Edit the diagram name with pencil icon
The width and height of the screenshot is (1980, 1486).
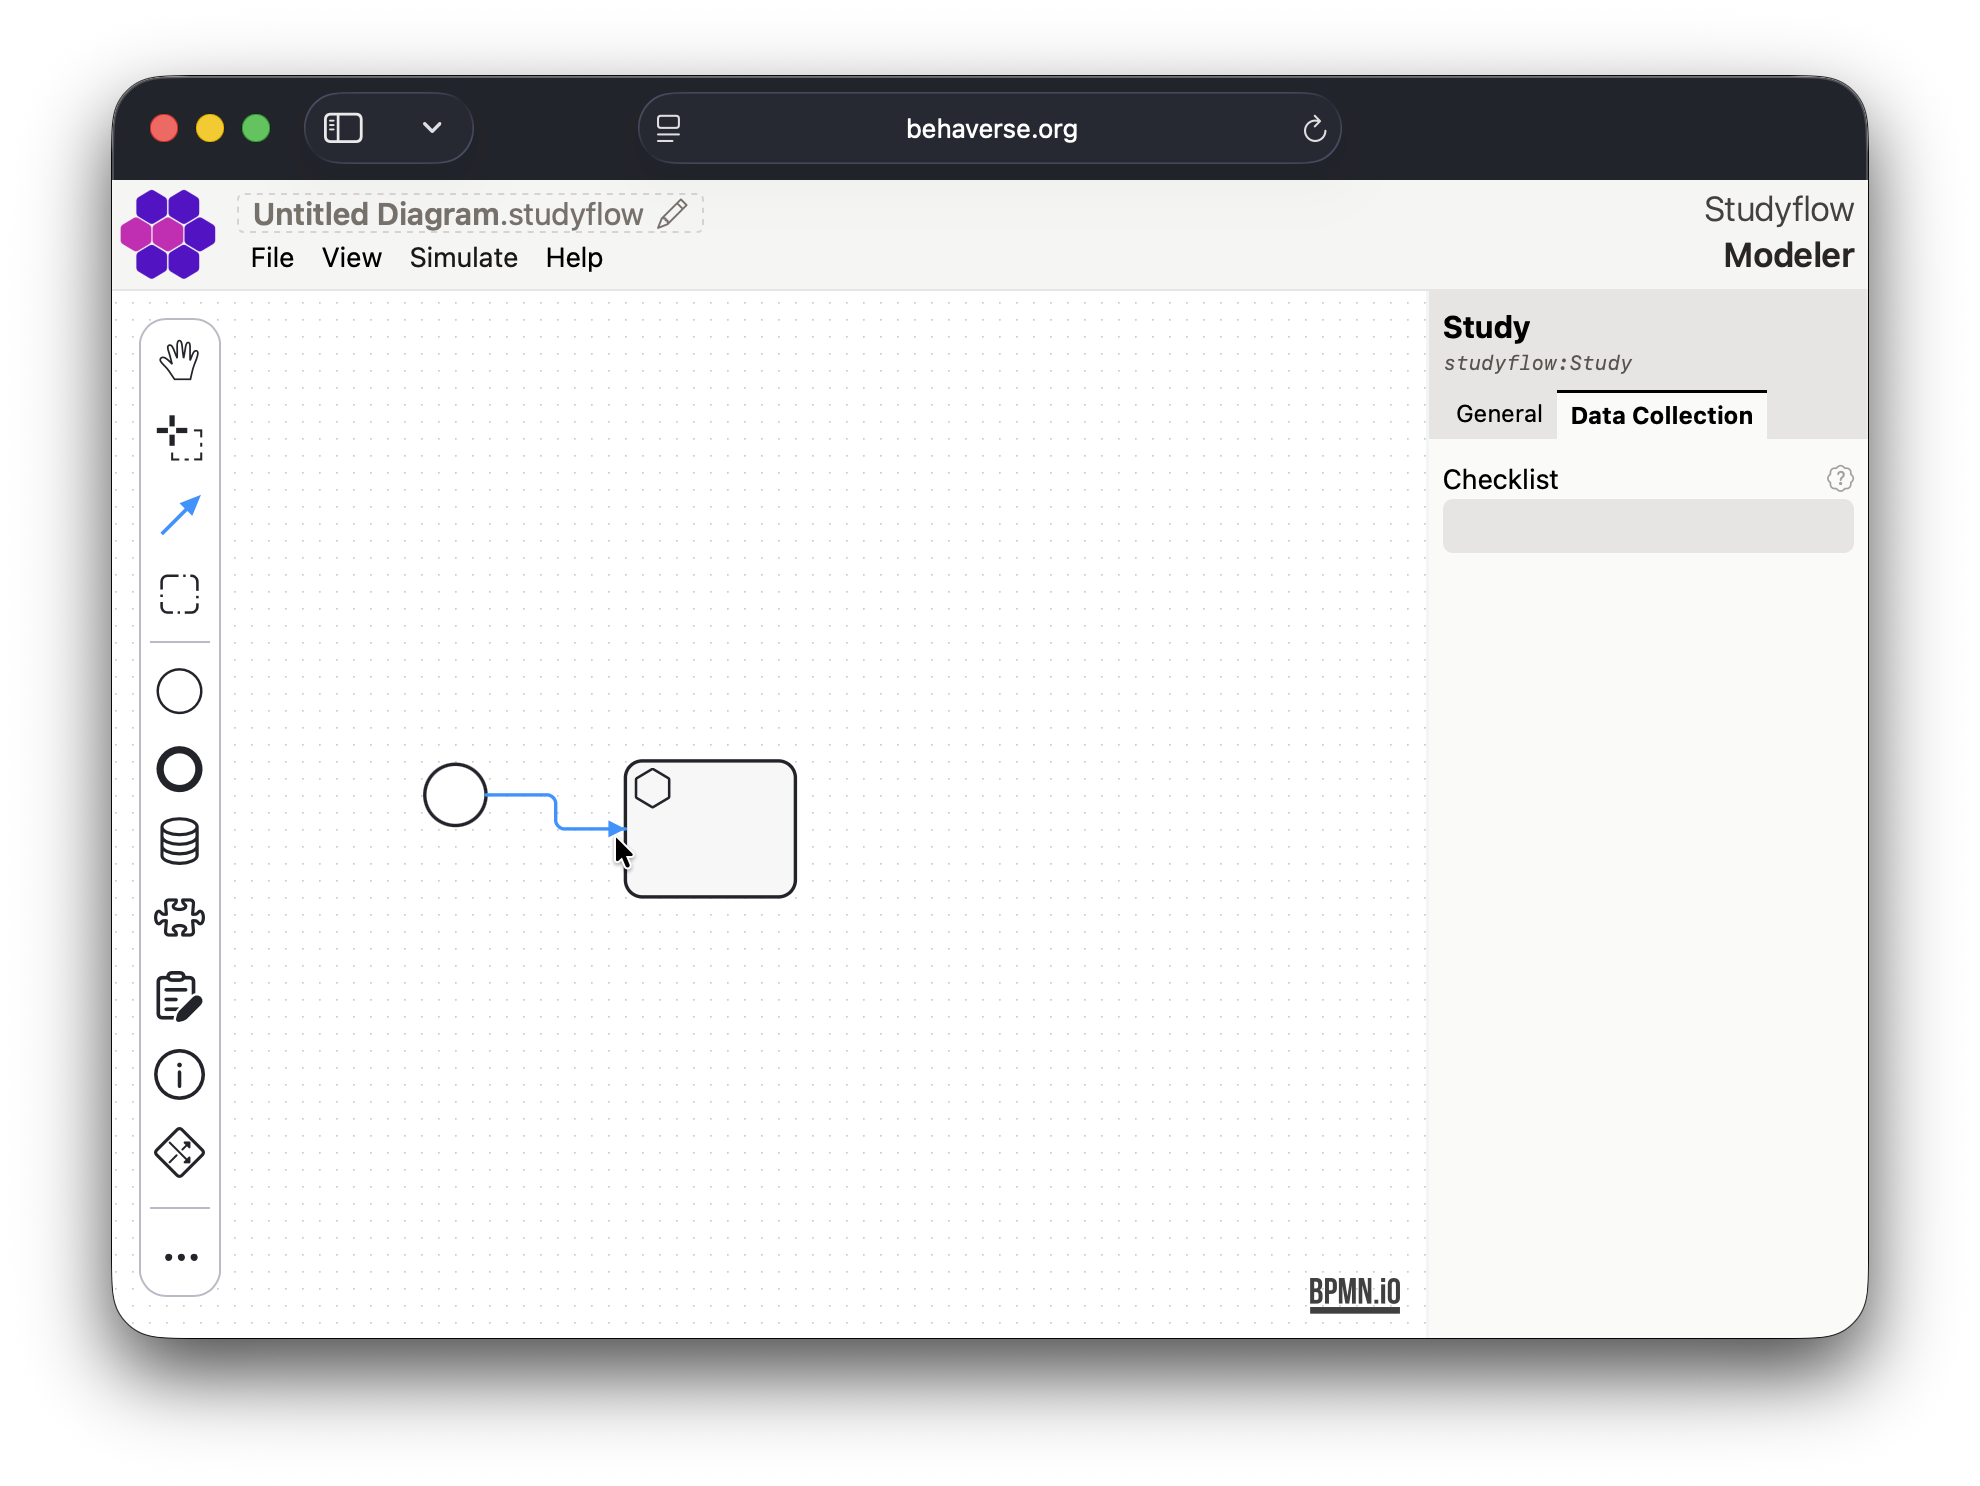[672, 213]
